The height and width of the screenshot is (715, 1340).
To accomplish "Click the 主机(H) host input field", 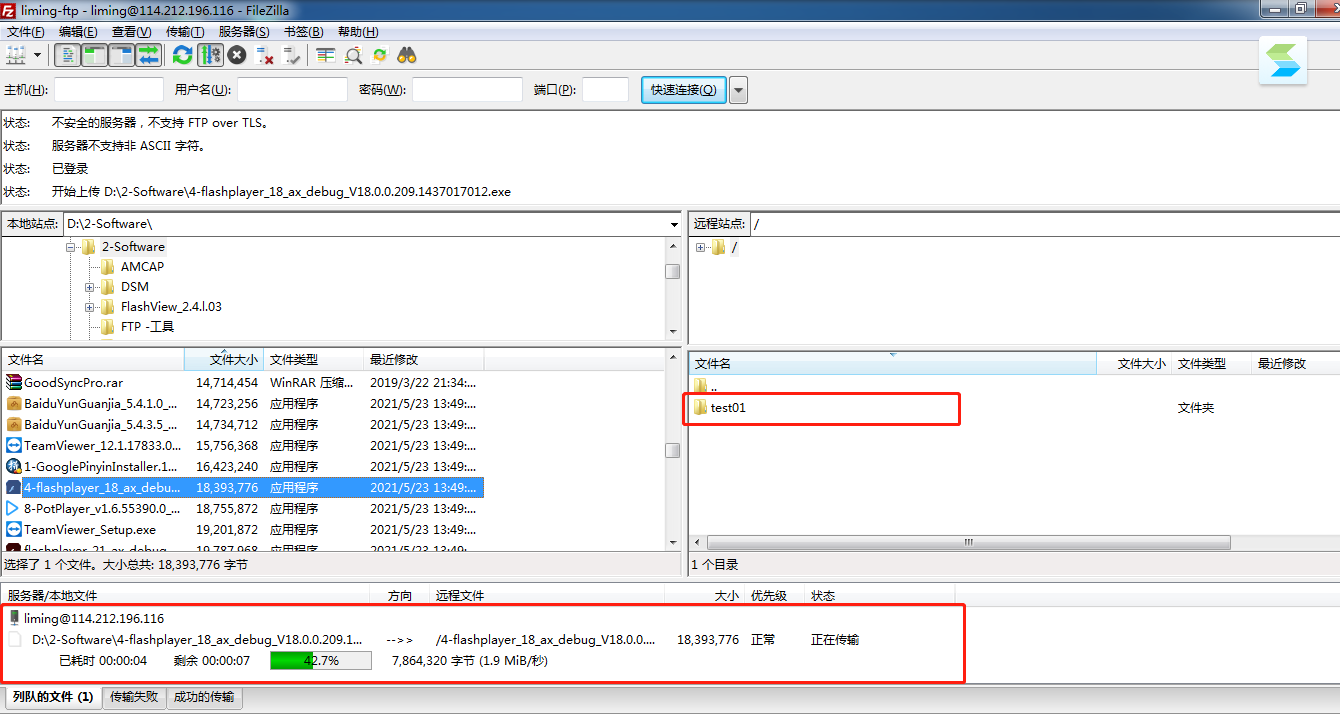I will point(108,90).
